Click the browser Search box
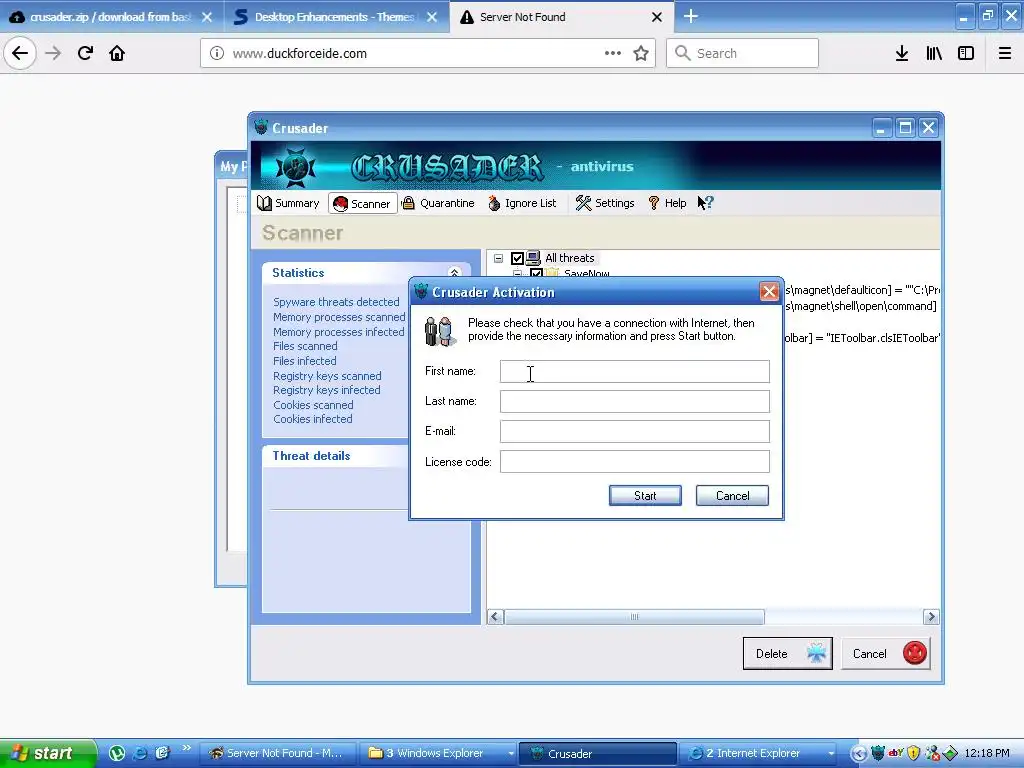The image size is (1024, 768). [x=743, y=53]
